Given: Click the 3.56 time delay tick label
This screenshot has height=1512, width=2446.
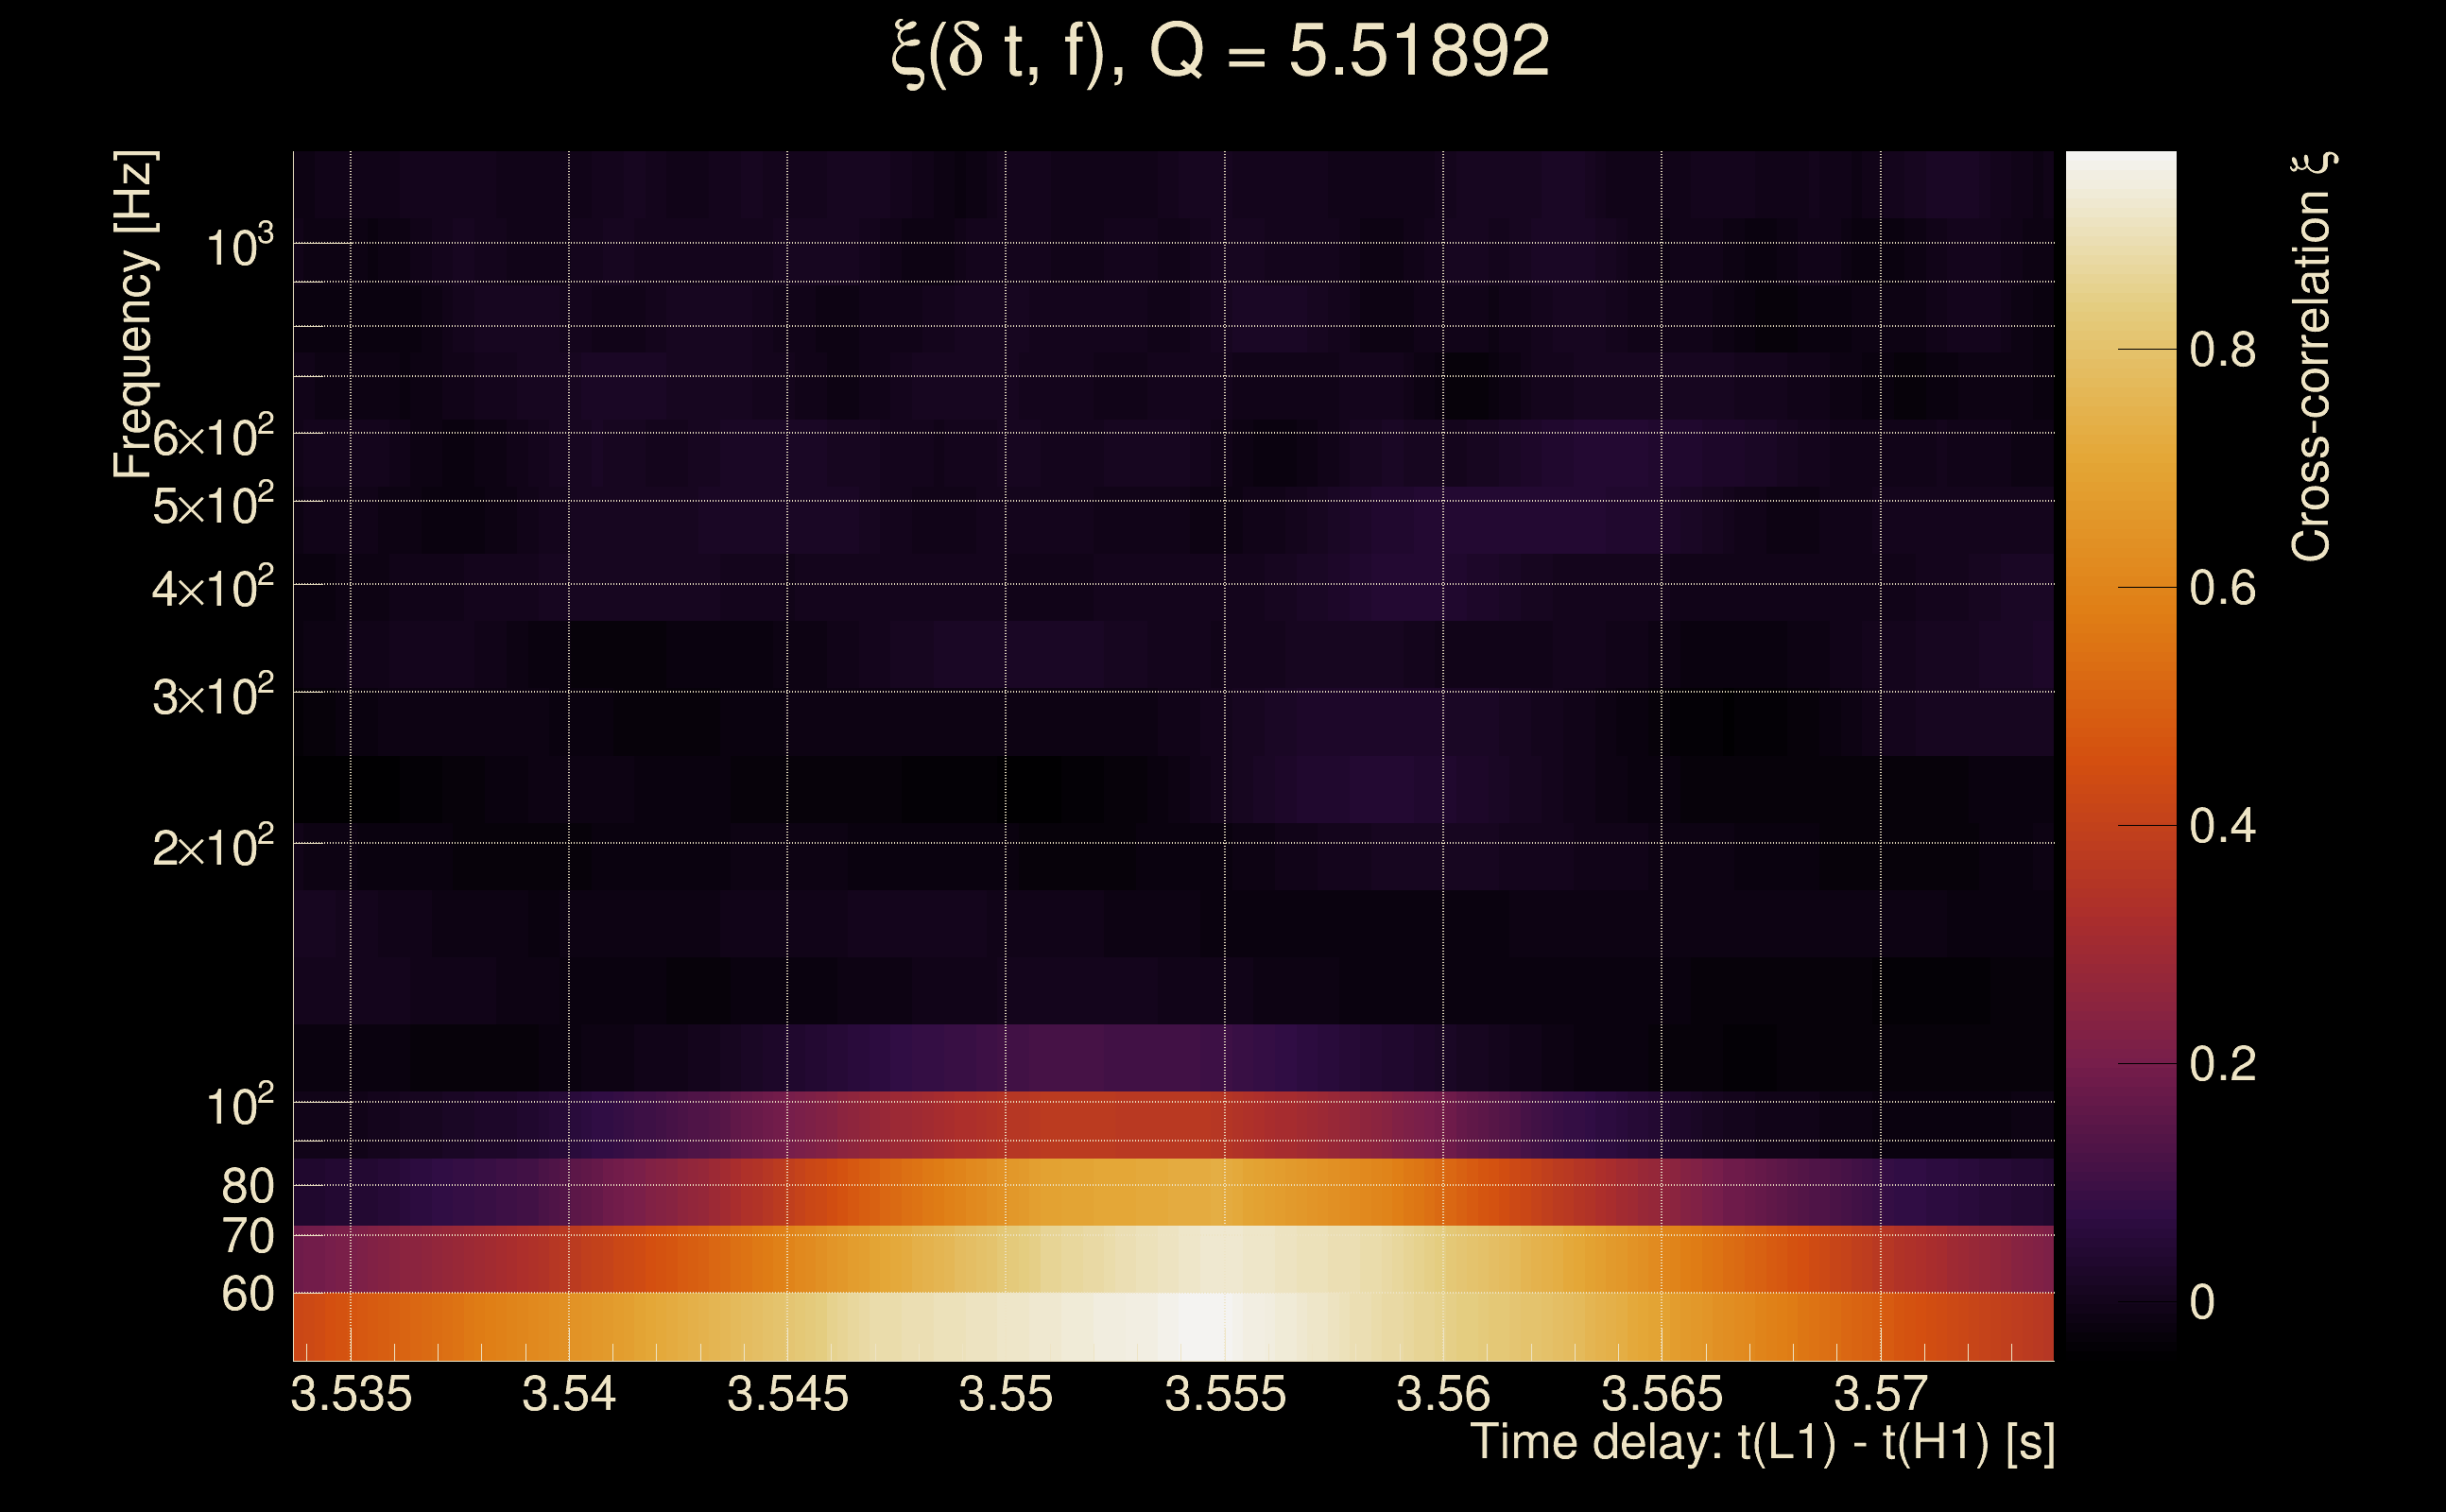Looking at the screenshot, I should click(1443, 1394).
